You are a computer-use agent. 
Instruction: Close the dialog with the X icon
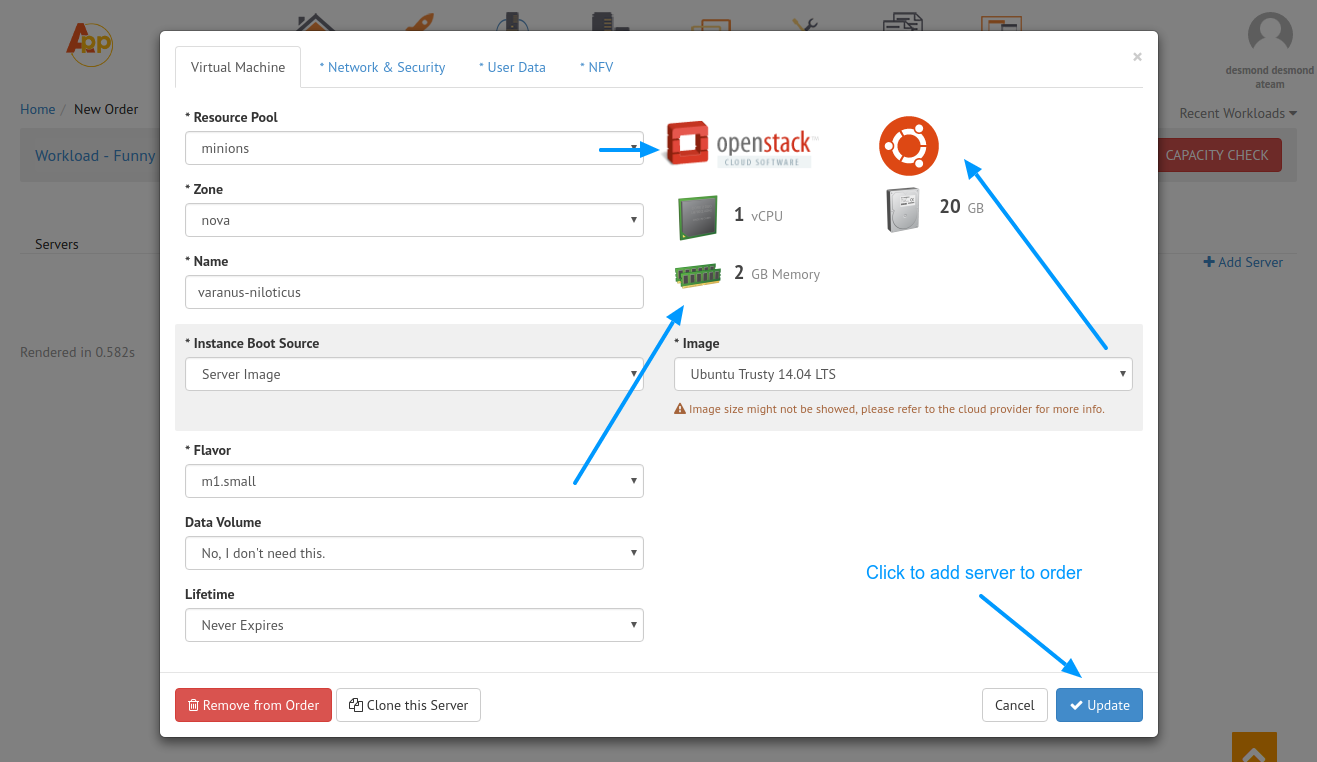coord(1137,57)
